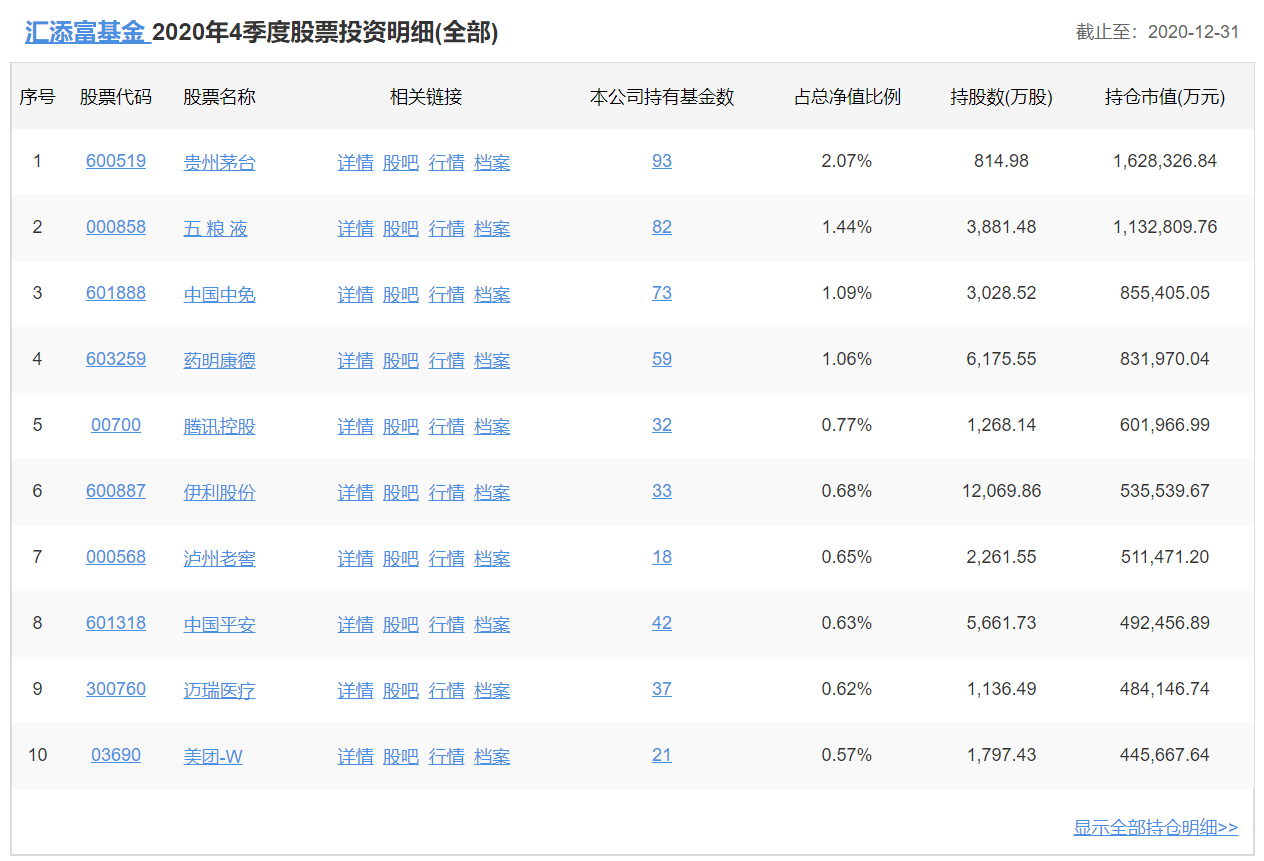
Task: Open stock name 腾讯控股
Action: [219, 426]
